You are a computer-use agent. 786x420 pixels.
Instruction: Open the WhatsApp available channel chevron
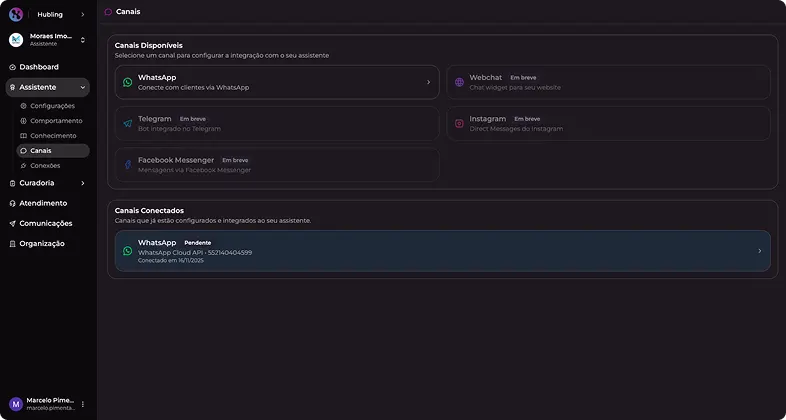click(x=428, y=82)
